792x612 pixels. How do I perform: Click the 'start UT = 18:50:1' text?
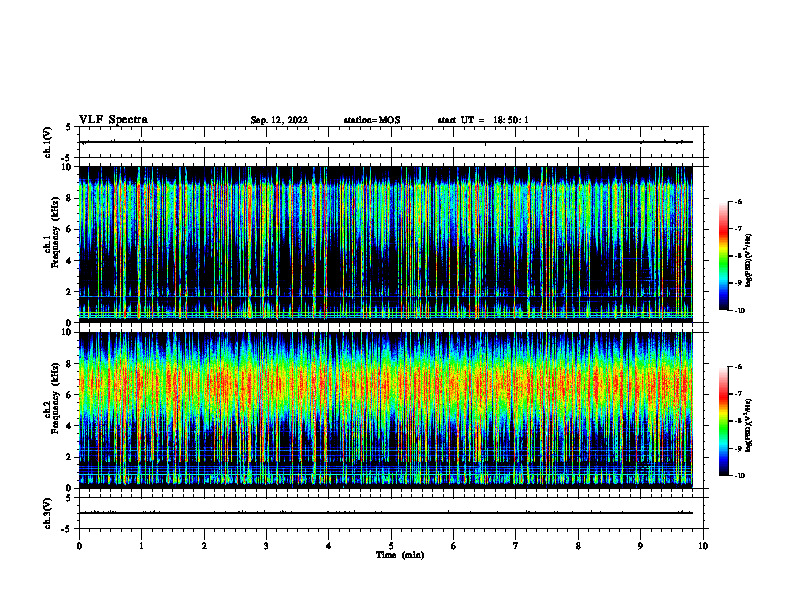click(x=483, y=120)
